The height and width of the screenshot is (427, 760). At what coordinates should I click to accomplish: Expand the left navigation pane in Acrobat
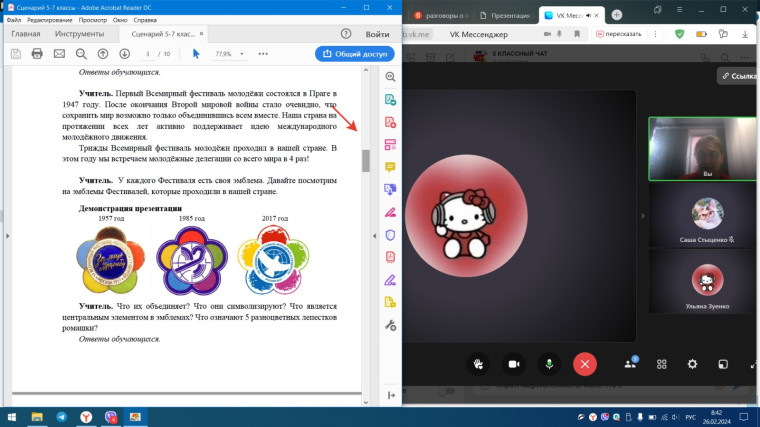(x=7, y=236)
